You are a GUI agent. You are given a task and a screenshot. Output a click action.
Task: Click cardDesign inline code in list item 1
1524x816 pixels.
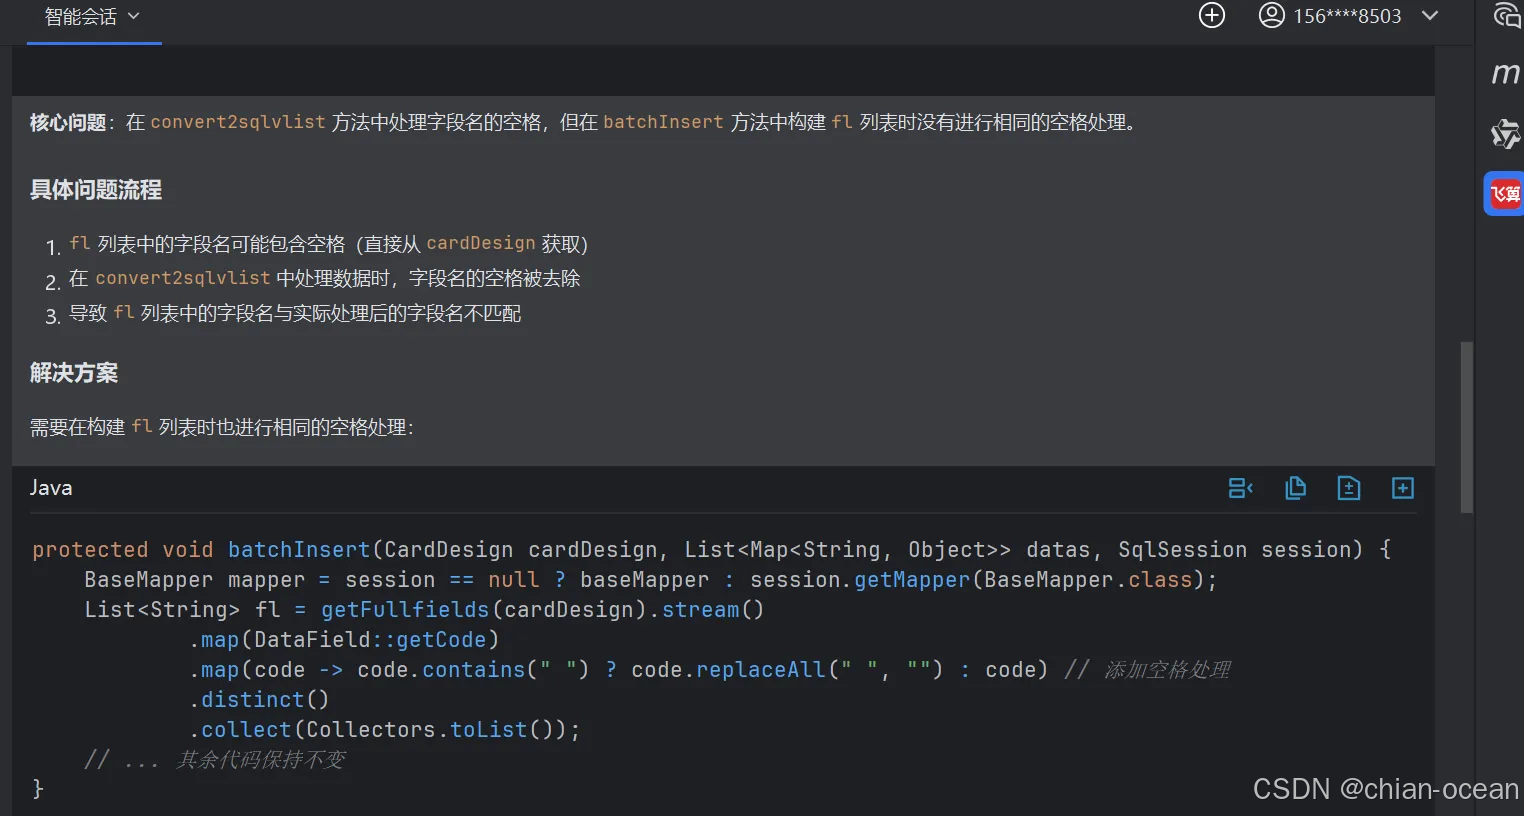pos(481,243)
